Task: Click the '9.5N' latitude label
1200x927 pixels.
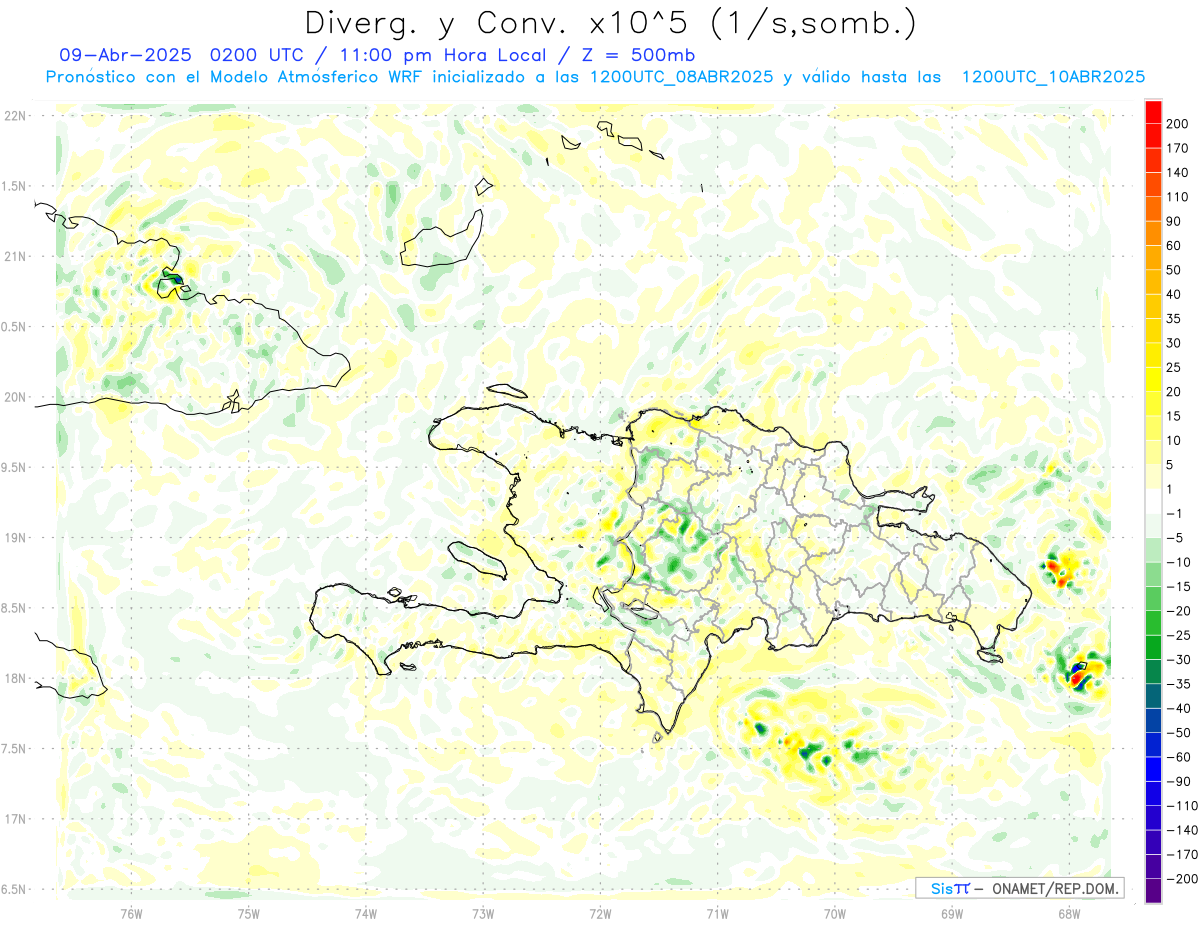Action: [x=14, y=467]
